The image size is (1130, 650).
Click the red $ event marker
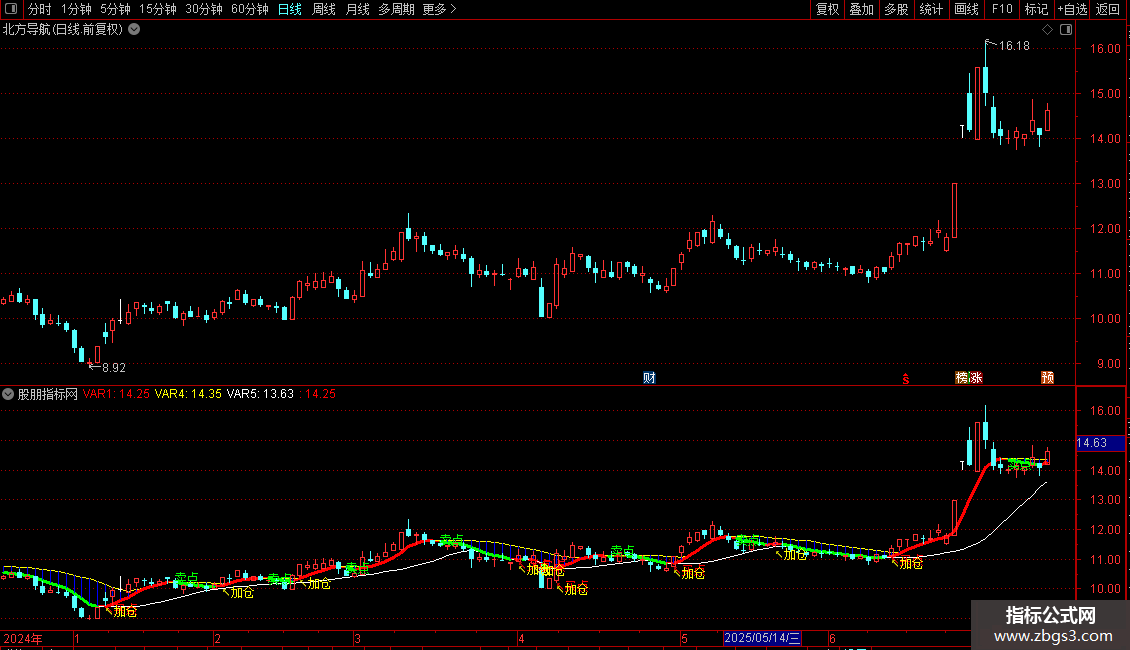906,379
